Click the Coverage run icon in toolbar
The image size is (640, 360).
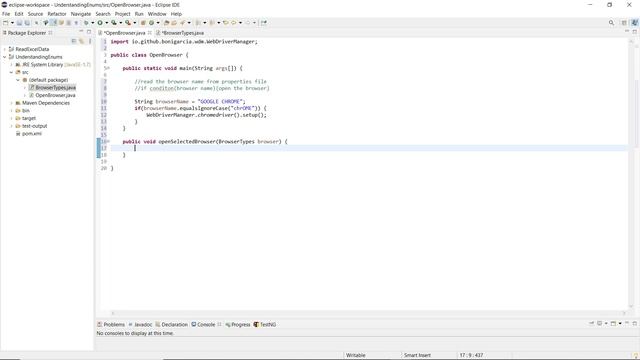114,23
